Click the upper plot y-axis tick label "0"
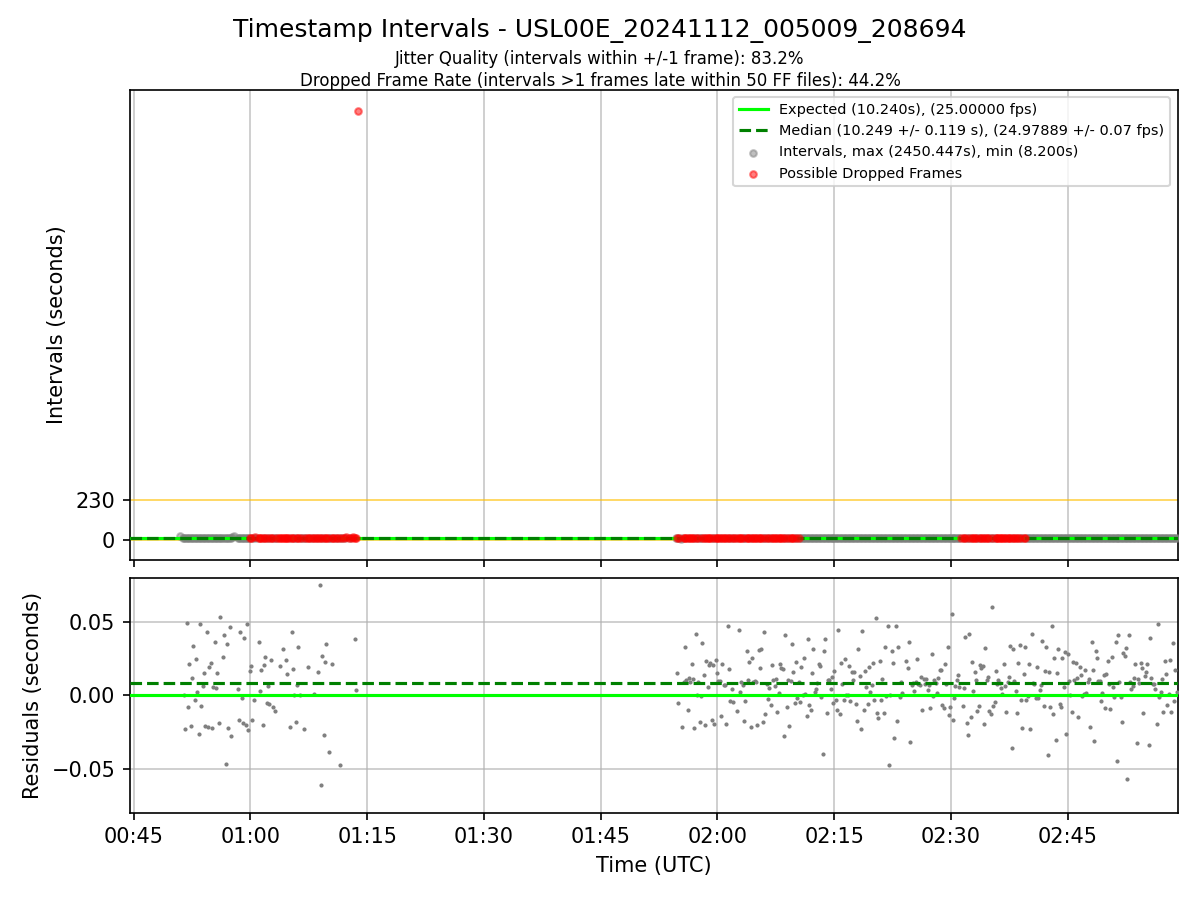Image resolution: width=1200 pixels, height=900 pixels. pyautogui.click(x=110, y=540)
